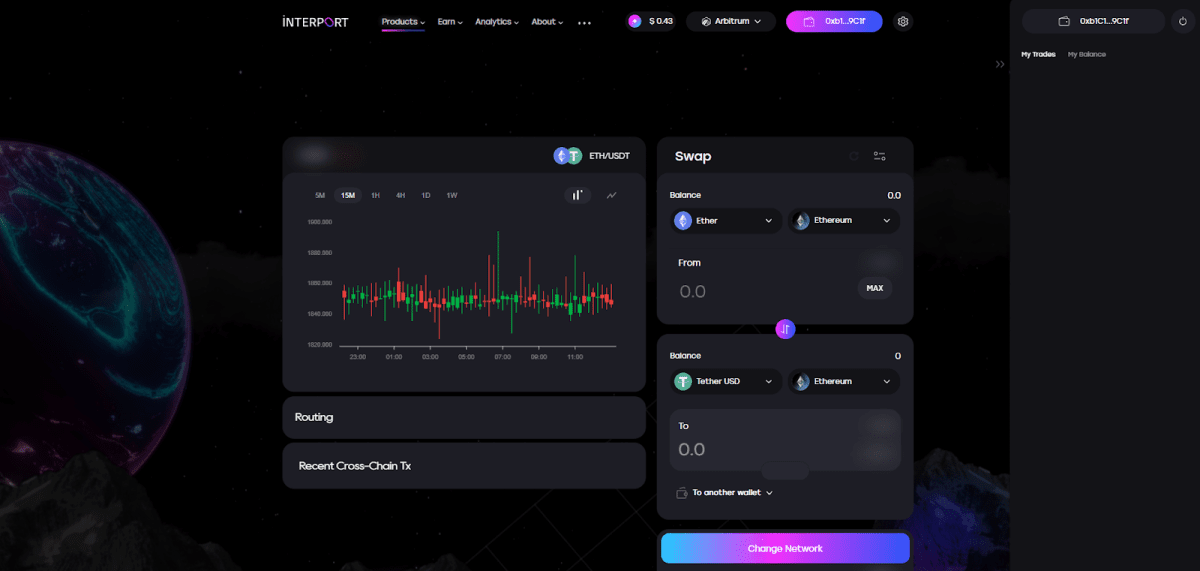Click sidebar wallet address 0xb1C1...9C1f
Image resolution: width=1200 pixels, height=571 pixels.
[1093, 21]
